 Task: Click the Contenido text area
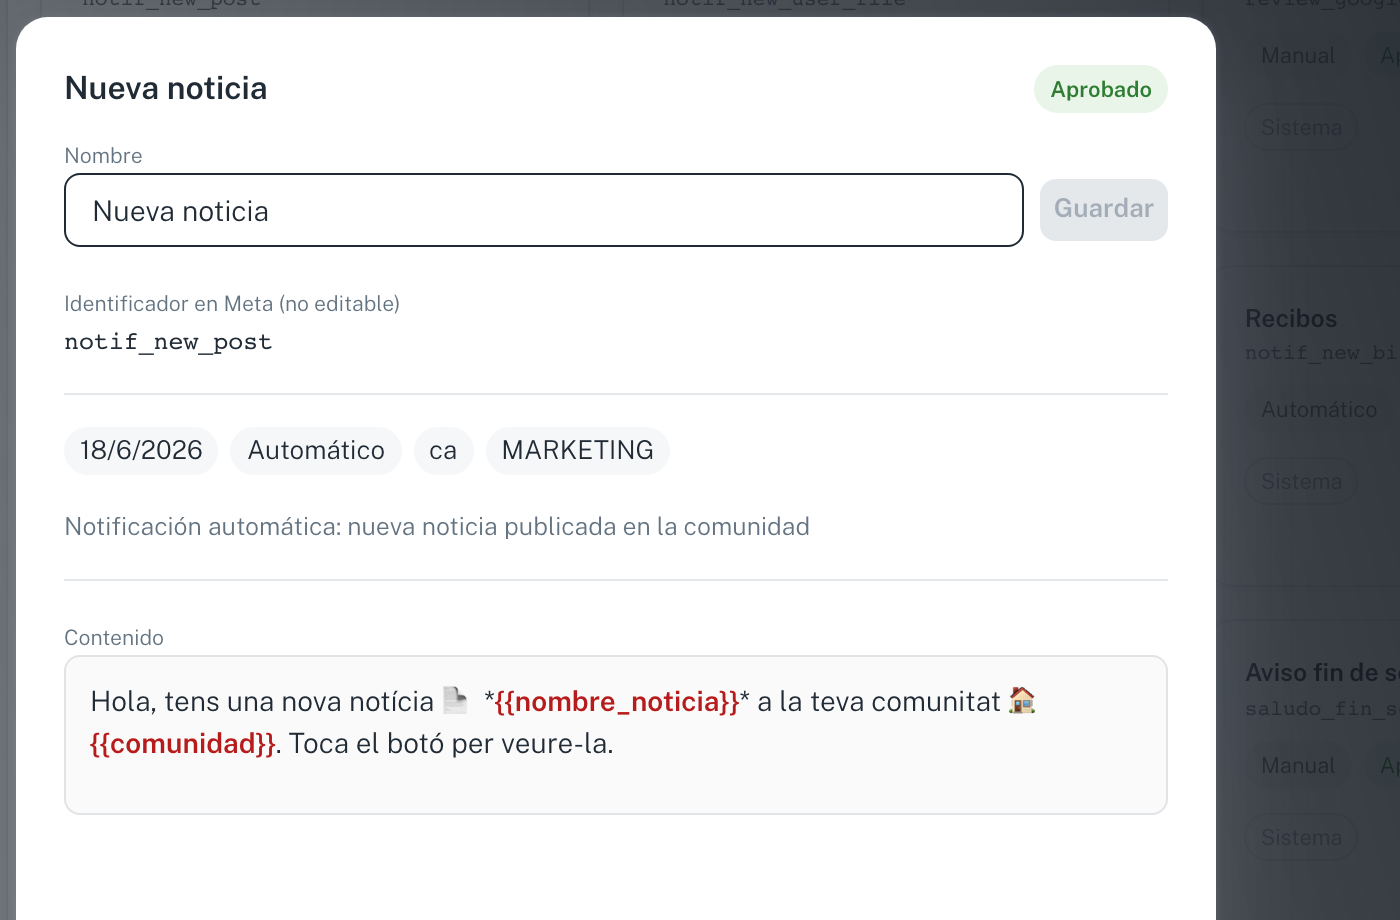point(616,735)
